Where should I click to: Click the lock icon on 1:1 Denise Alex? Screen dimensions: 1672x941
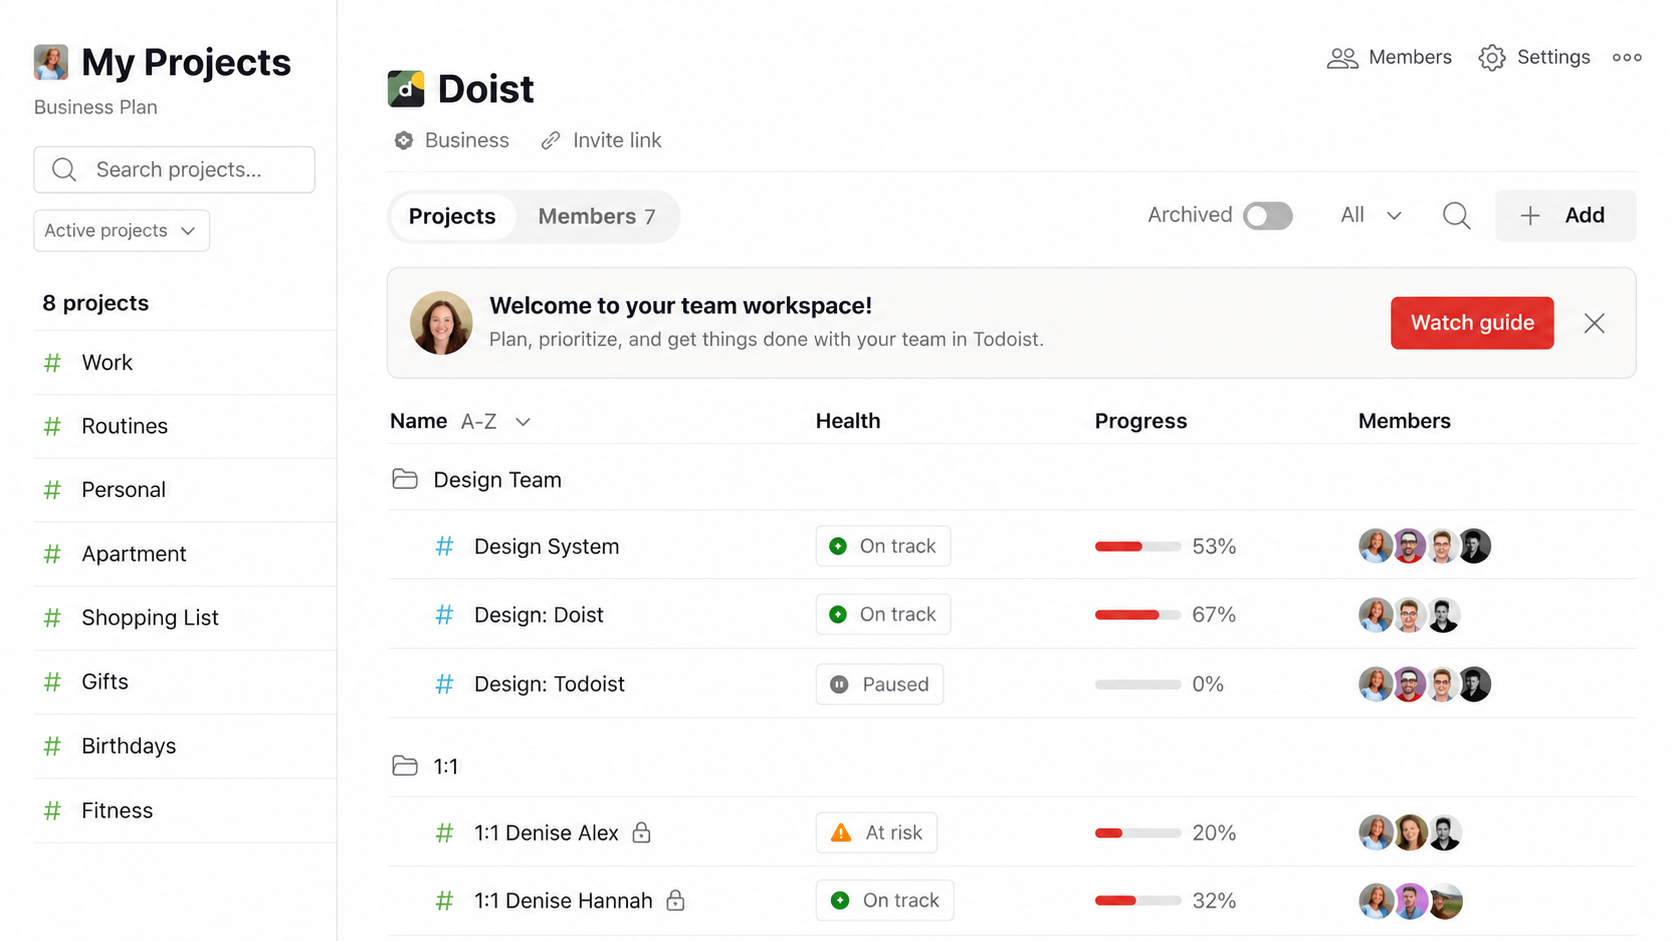(x=642, y=833)
